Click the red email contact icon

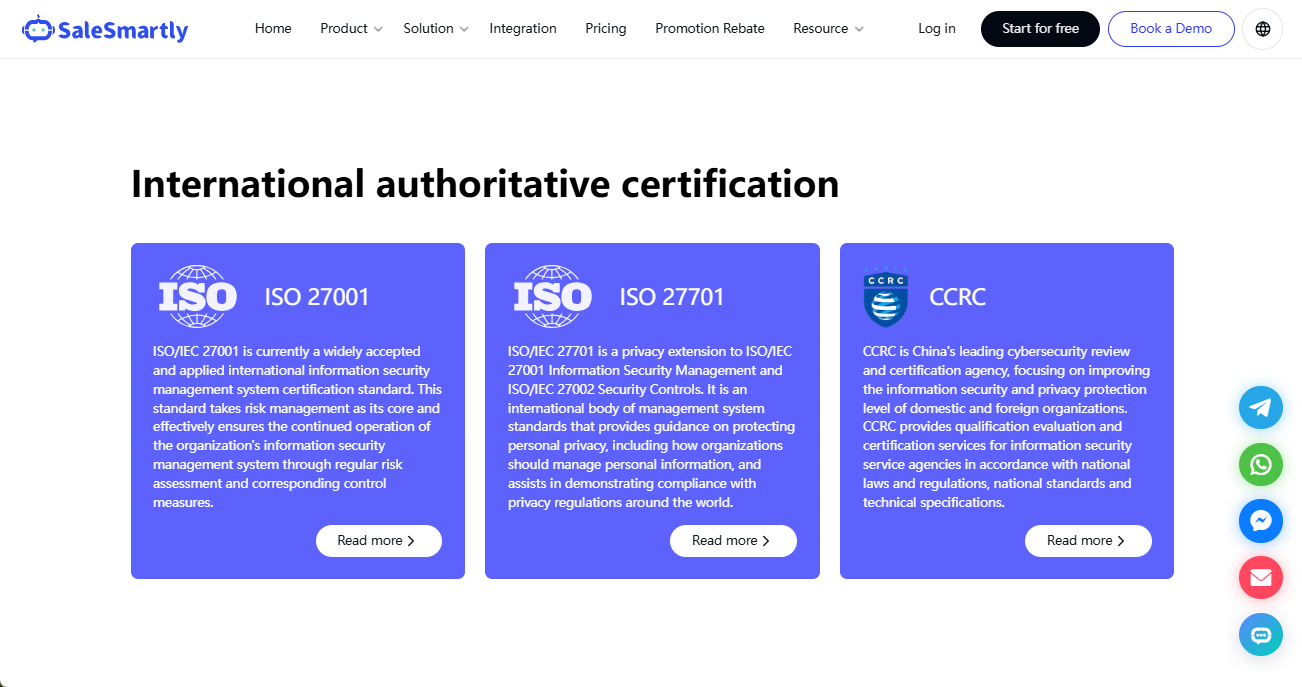coord(1260,578)
